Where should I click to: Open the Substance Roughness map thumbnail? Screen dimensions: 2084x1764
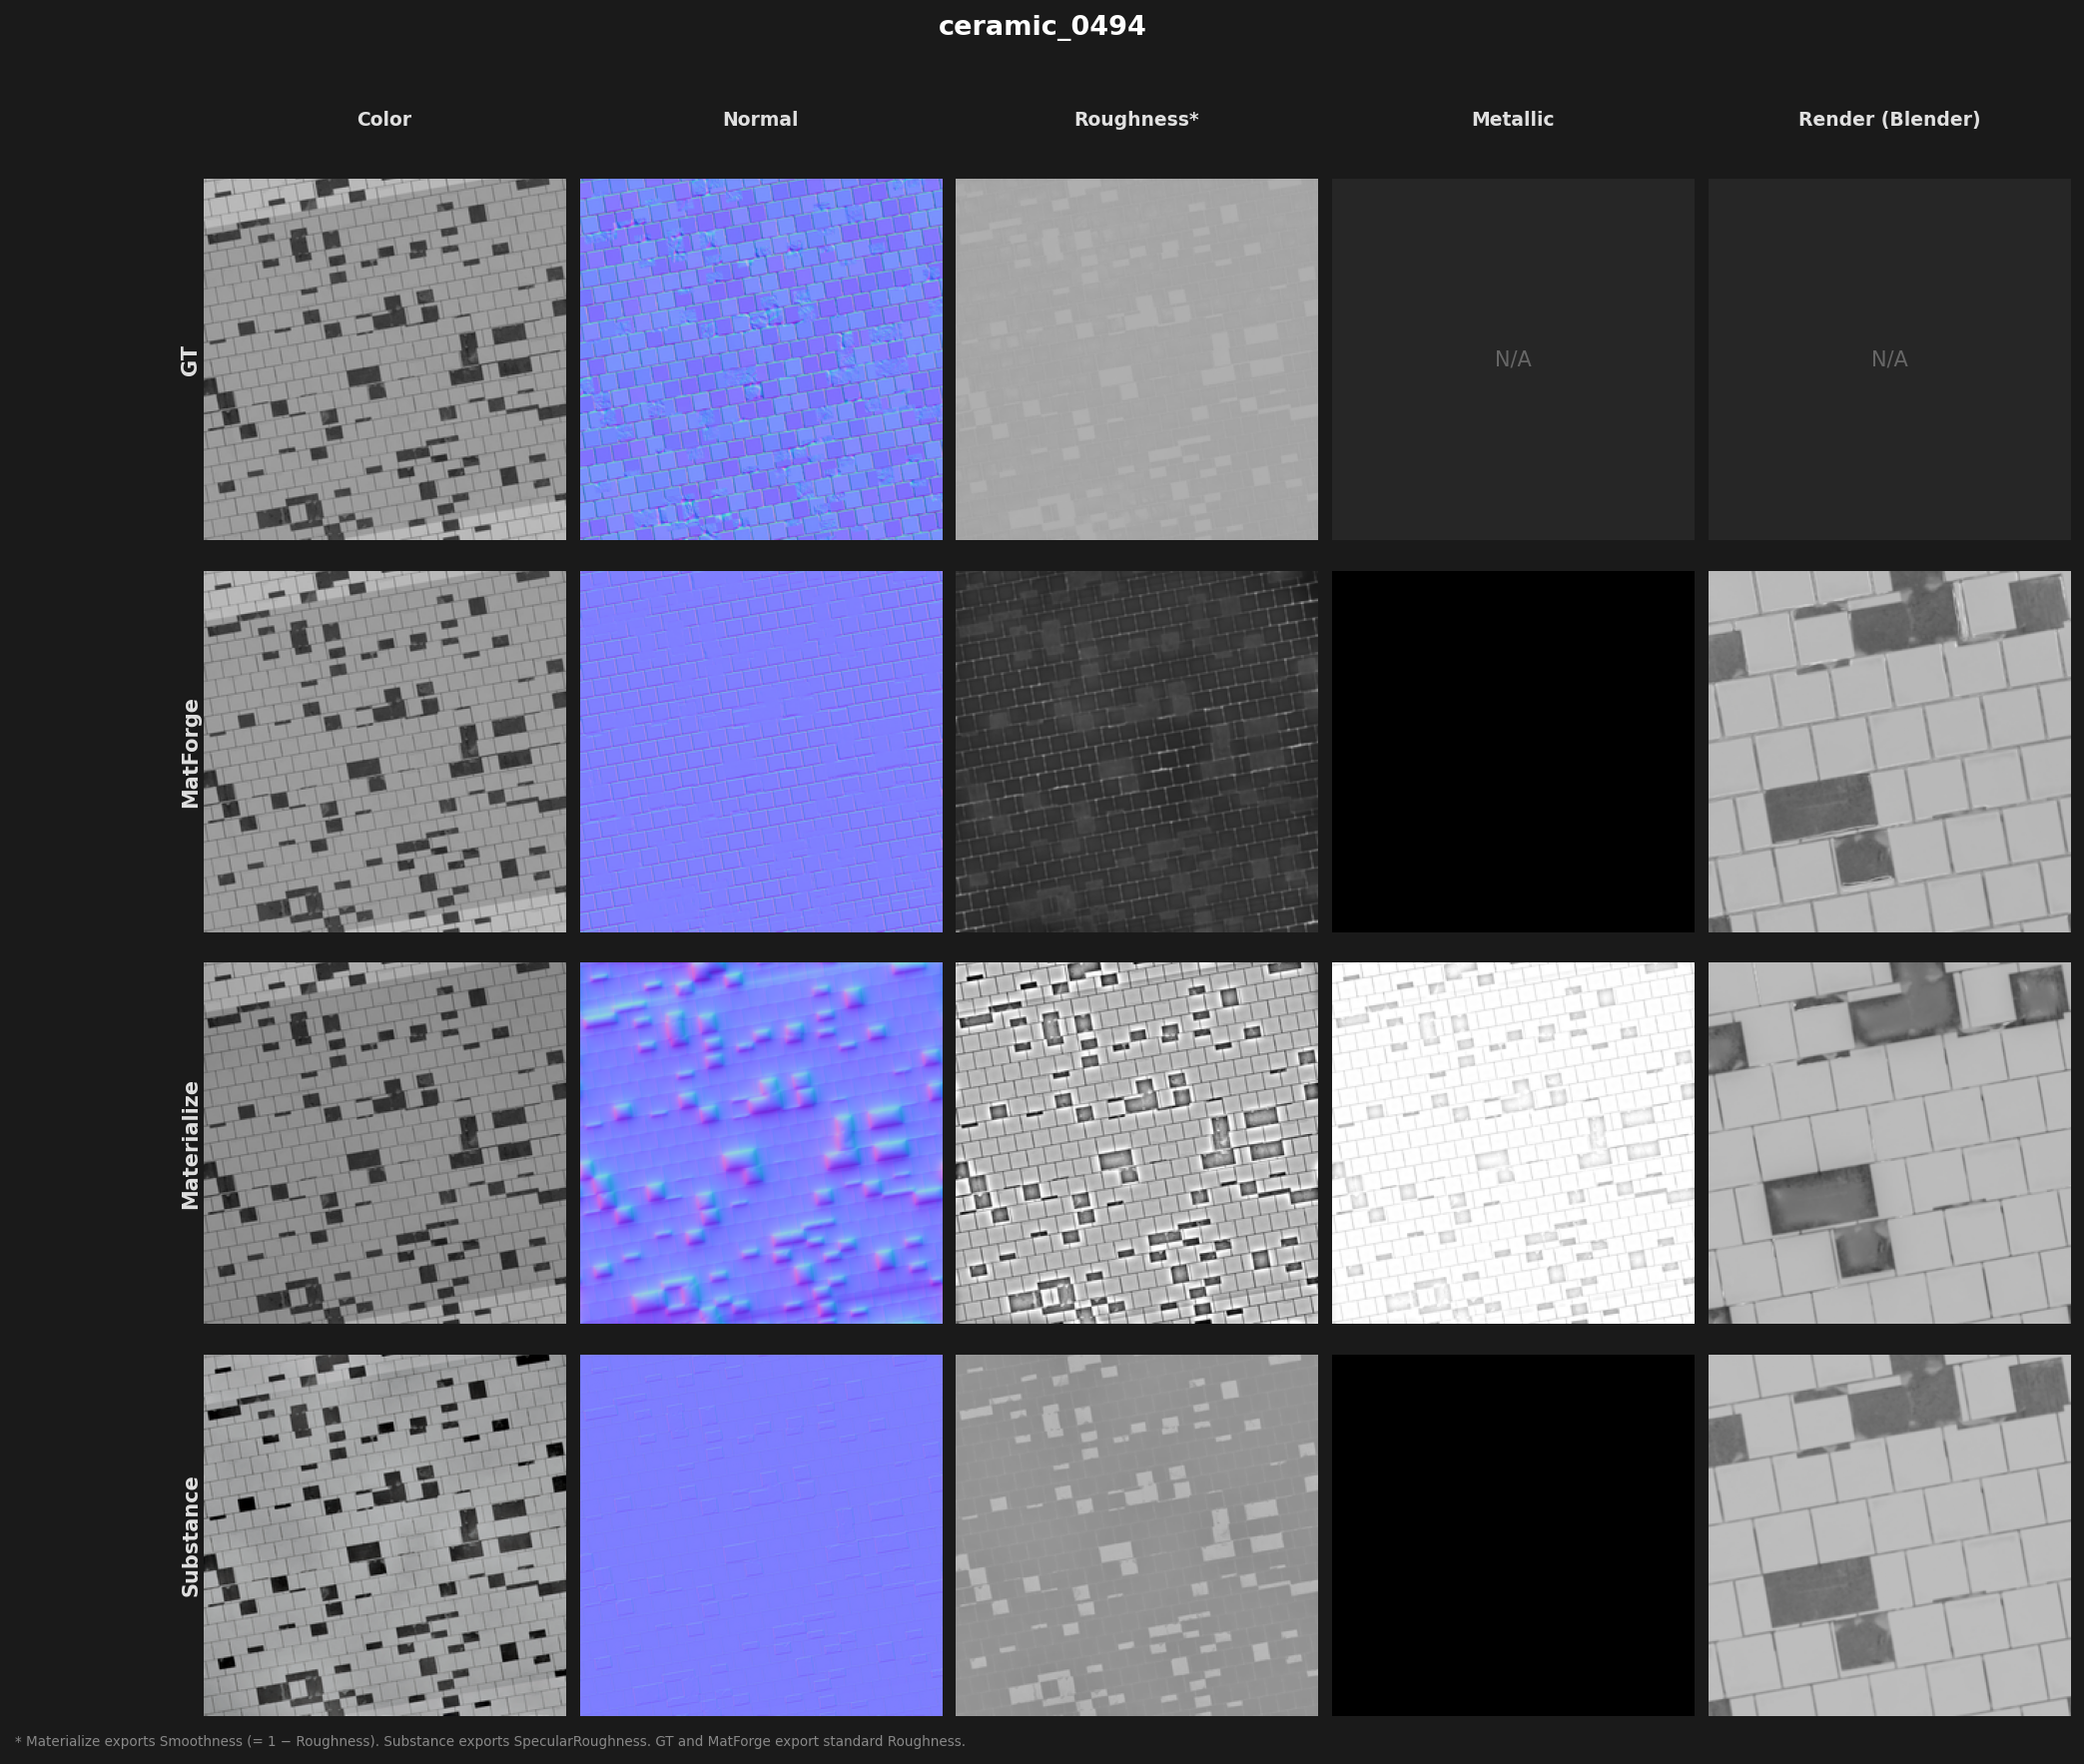pyautogui.click(x=1136, y=1535)
